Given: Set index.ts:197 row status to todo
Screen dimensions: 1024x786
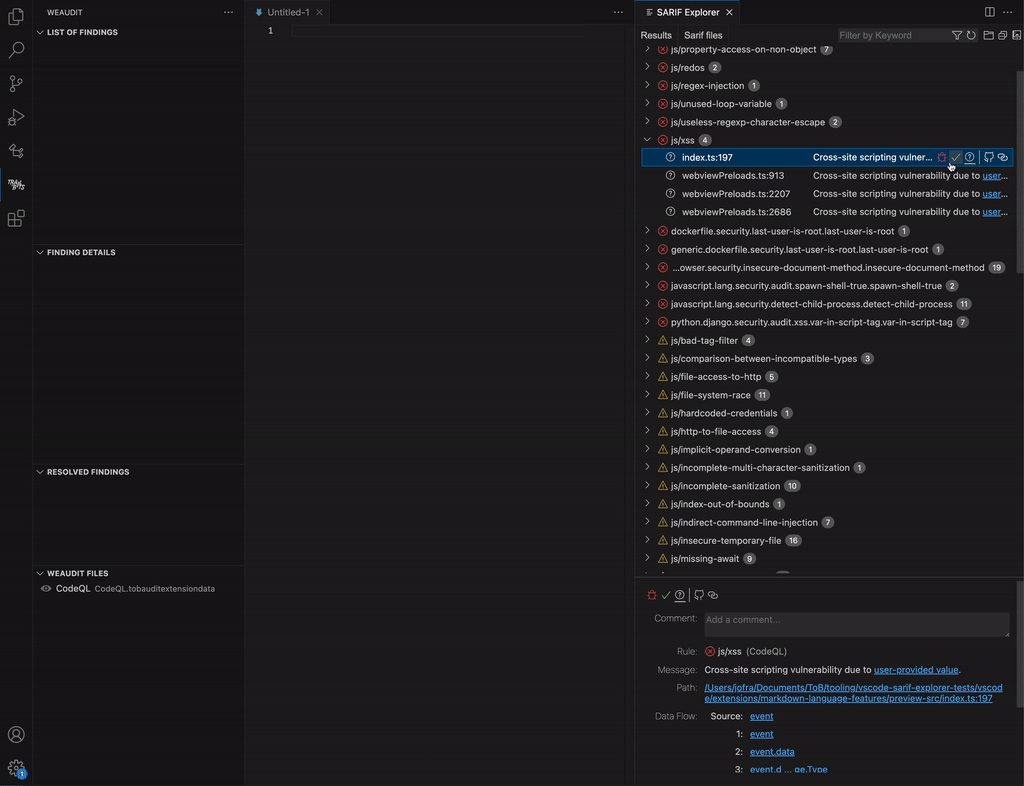Looking at the screenshot, I should pyautogui.click(x=970, y=157).
